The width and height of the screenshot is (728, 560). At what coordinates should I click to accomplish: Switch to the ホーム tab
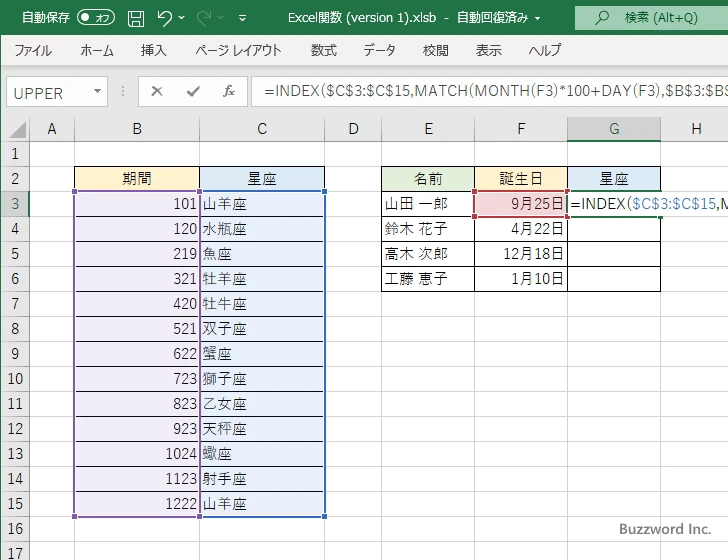click(97, 50)
